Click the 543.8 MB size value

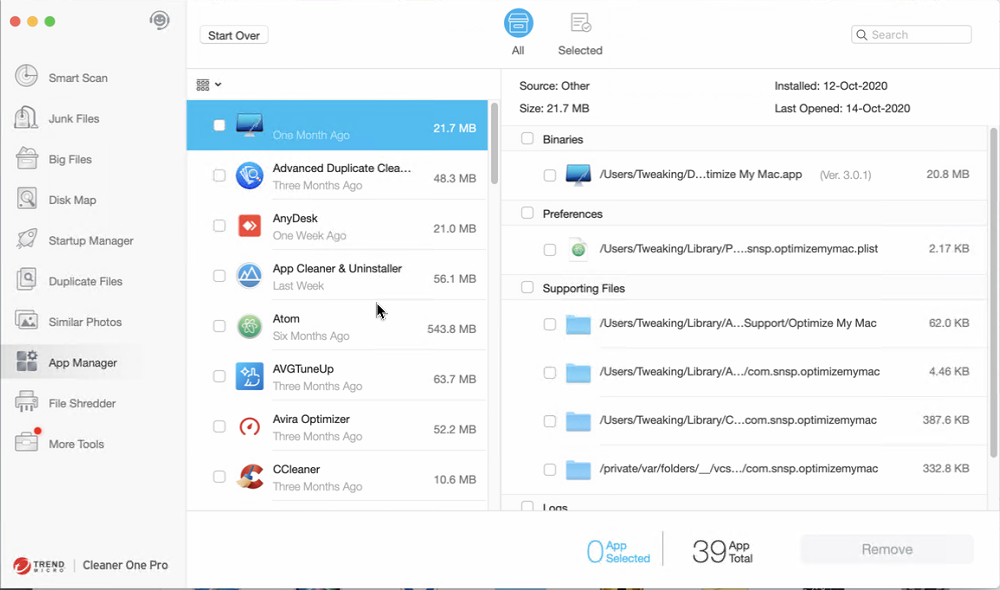point(452,329)
